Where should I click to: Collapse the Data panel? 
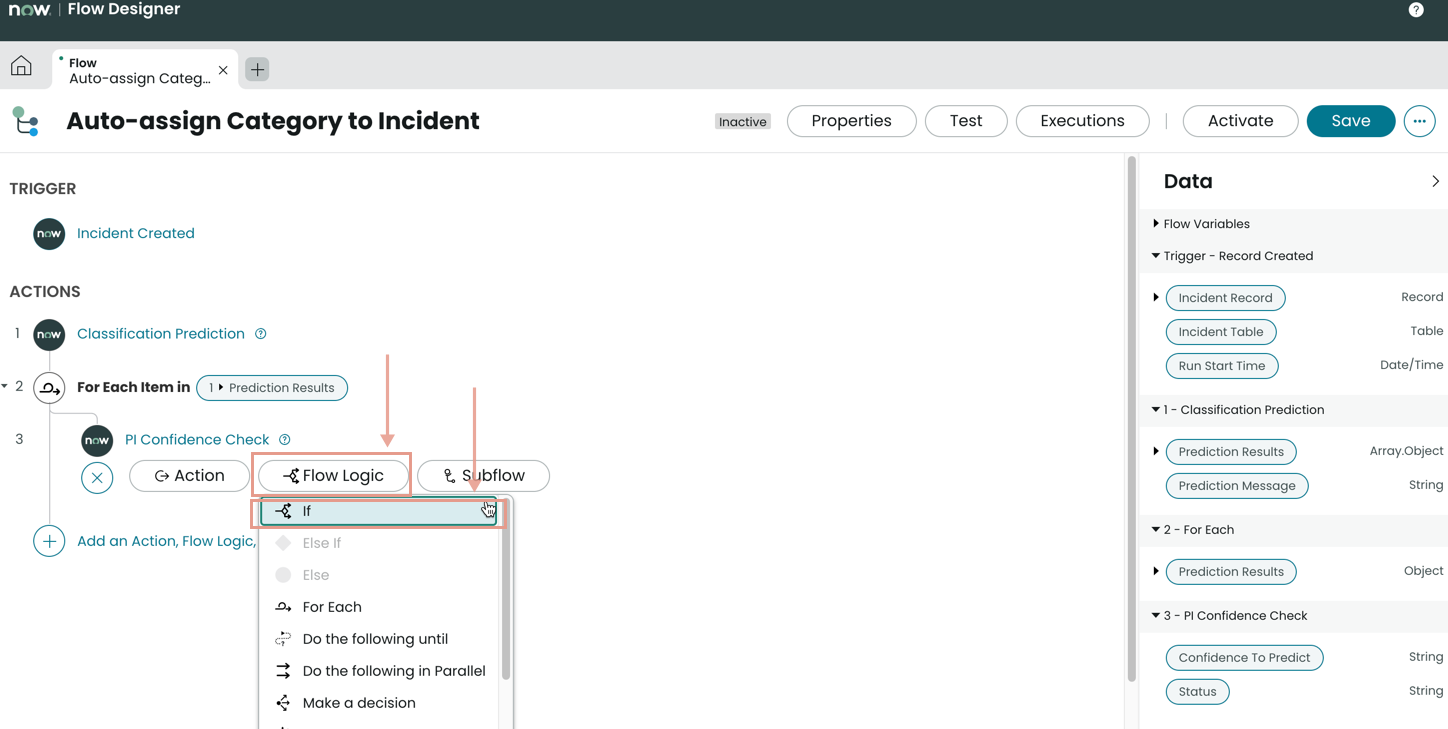click(x=1435, y=182)
